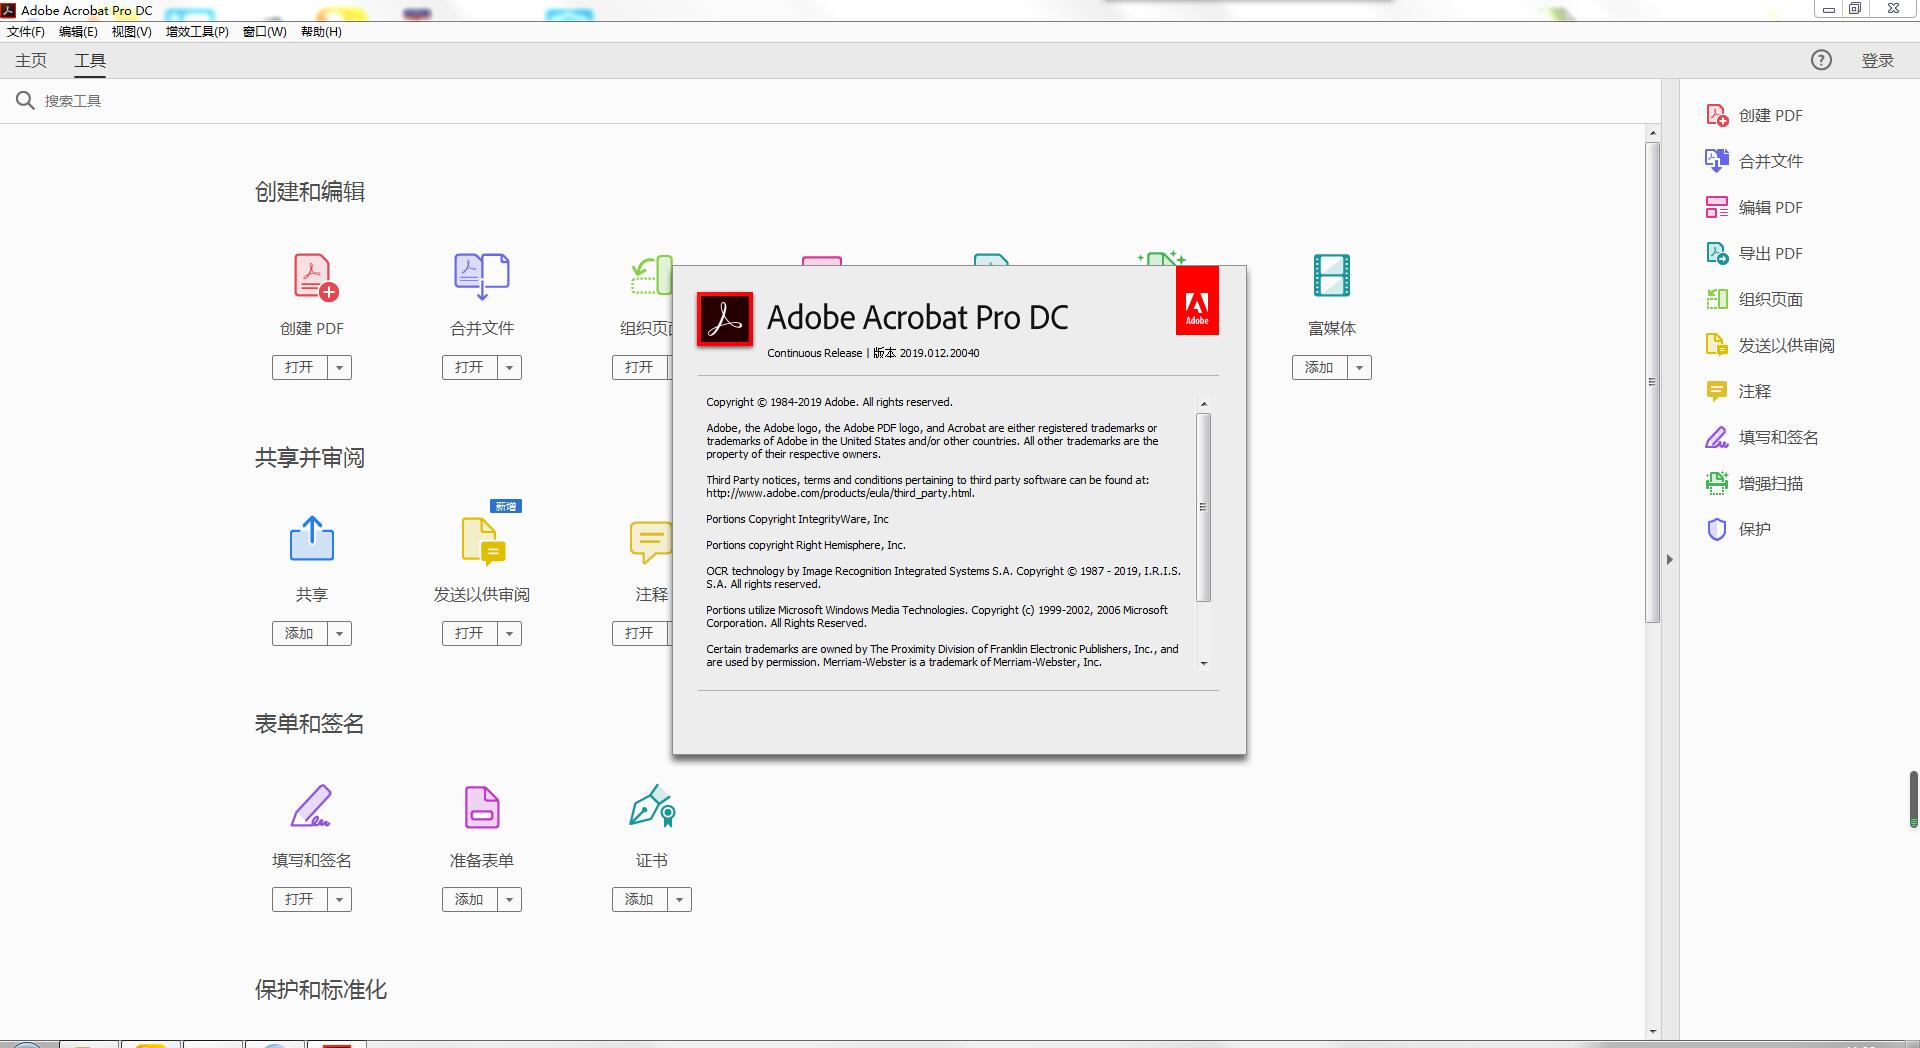Switch to the 工具 tab
1920x1048 pixels.
[90, 60]
